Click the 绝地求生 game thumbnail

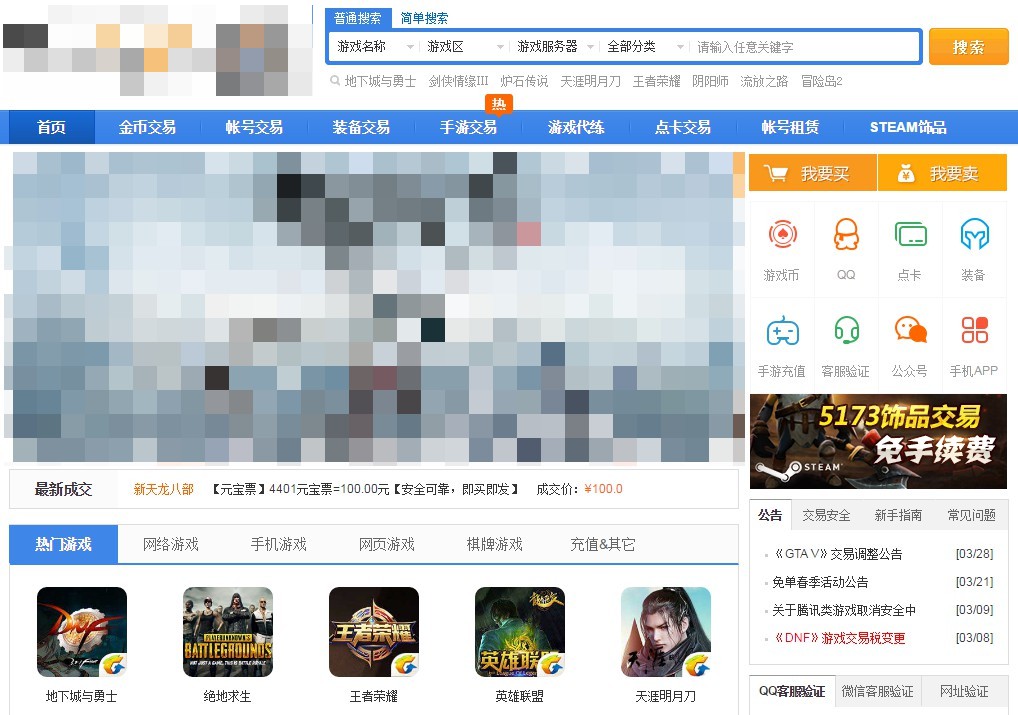tap(228, 632)
